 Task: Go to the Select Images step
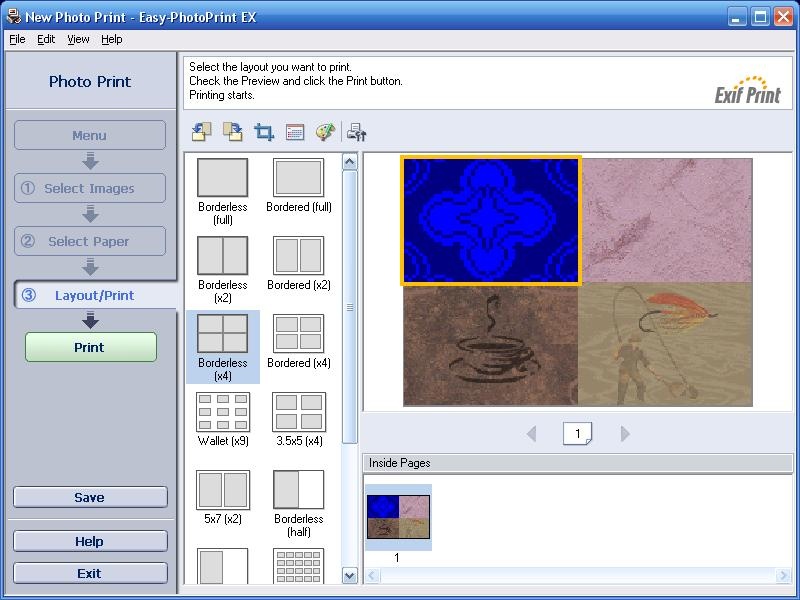(89, 188)
